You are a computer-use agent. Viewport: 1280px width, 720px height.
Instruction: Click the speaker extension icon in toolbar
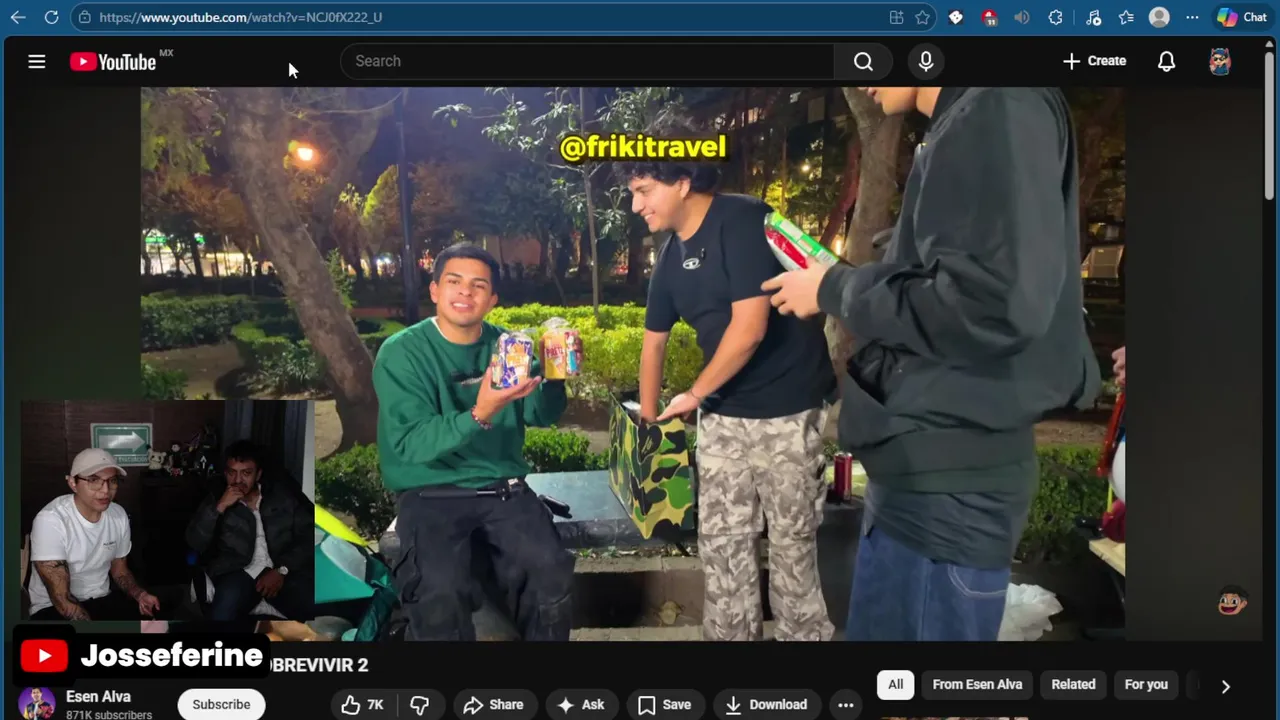(x=1021, y=17)
